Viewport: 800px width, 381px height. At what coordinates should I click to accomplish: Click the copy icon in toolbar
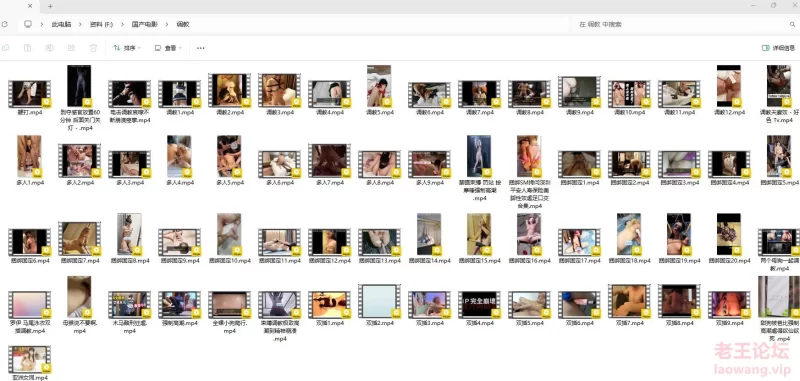click(x=6, y=48)
